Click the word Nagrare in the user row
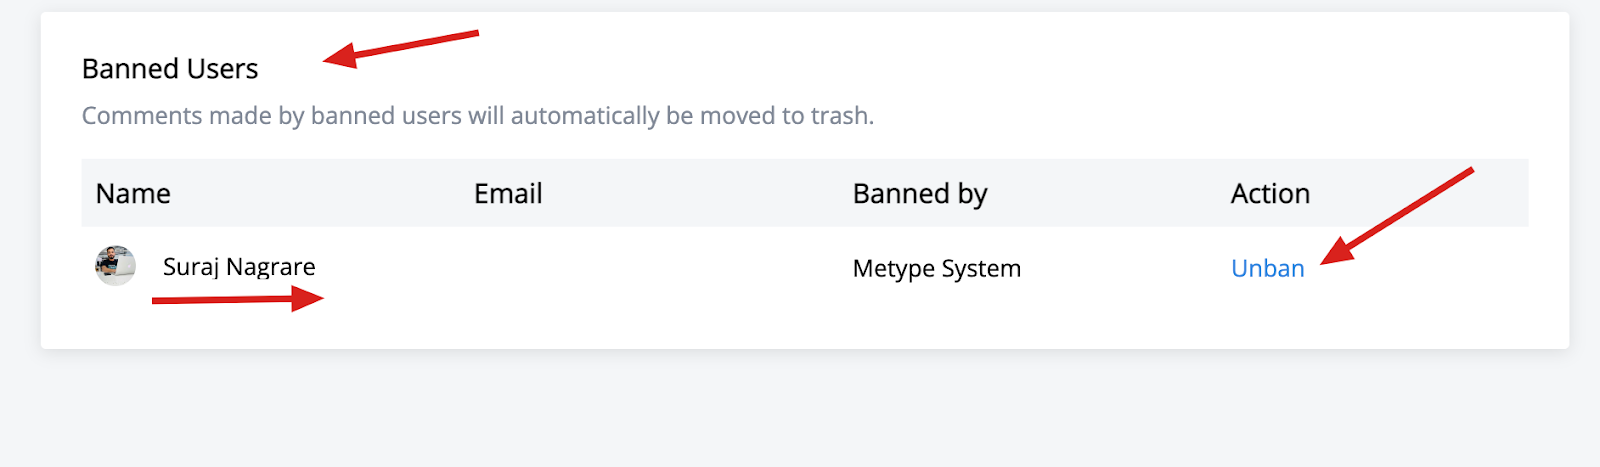1600x467 pixels. (271, 267)
